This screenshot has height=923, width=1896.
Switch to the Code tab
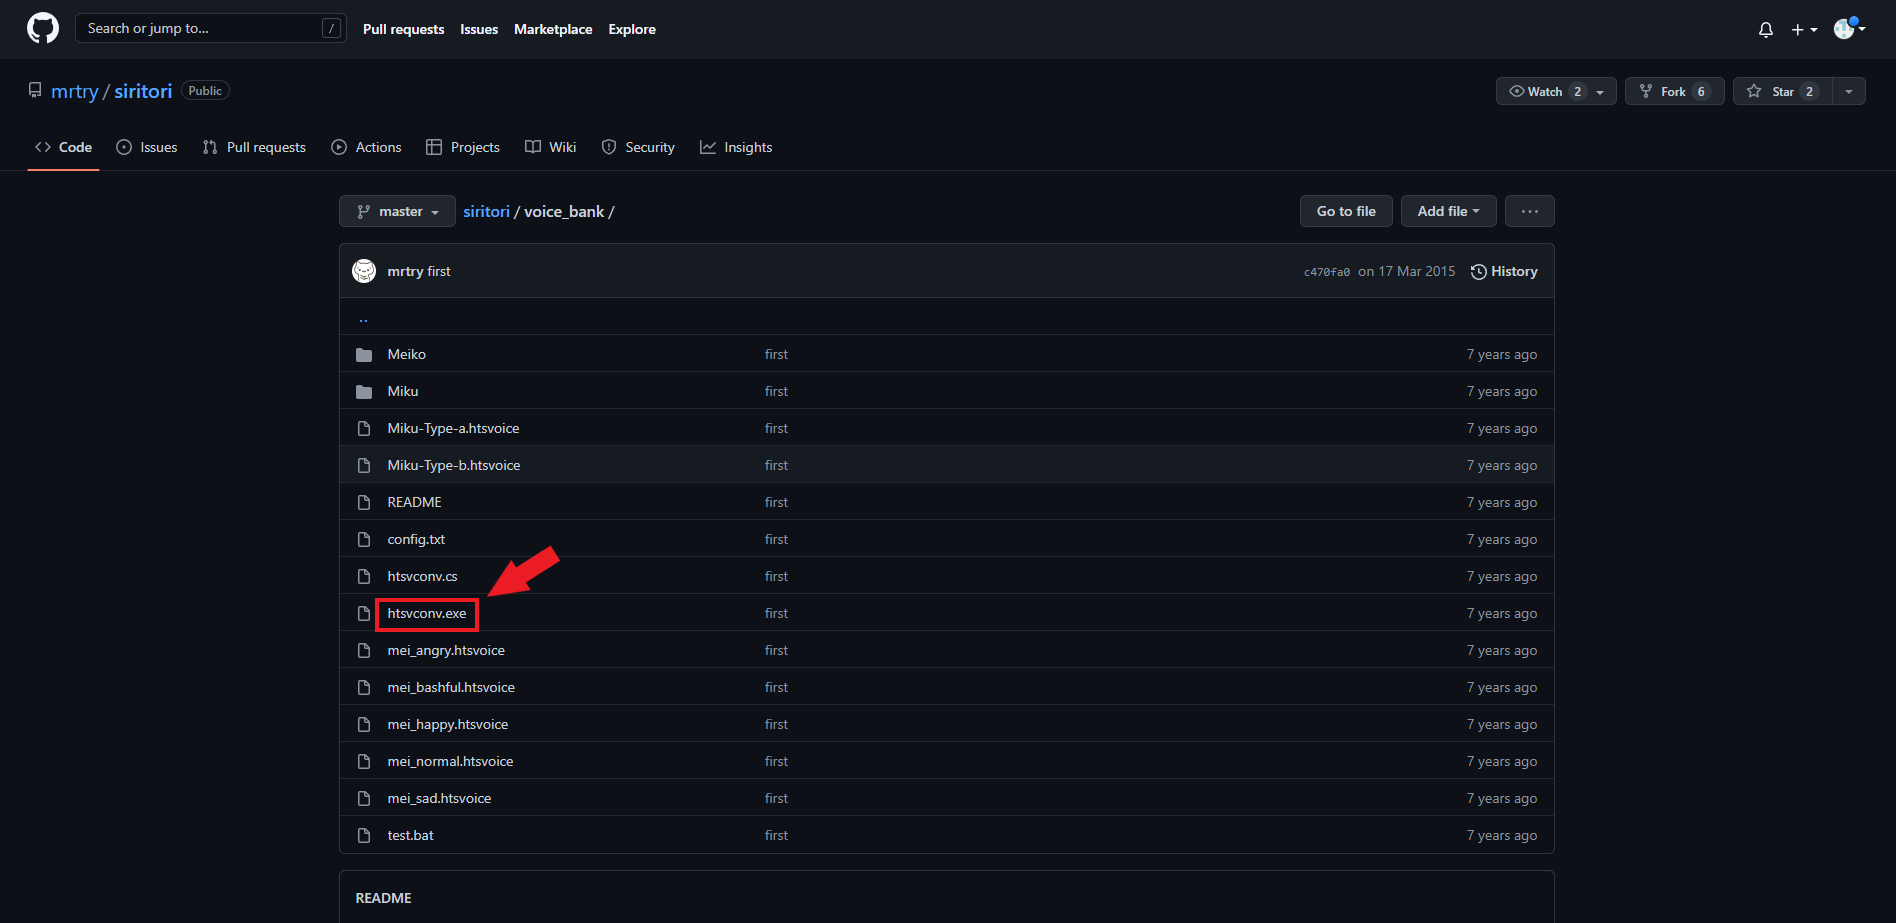63,147
